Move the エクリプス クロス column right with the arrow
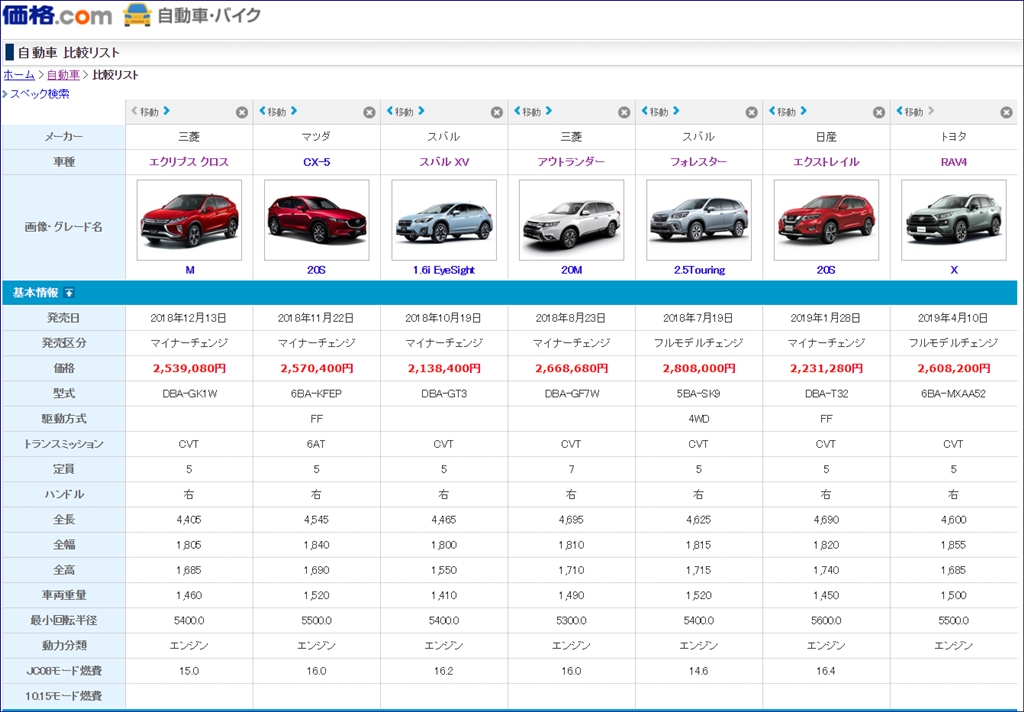 click(x=167, y=111)
